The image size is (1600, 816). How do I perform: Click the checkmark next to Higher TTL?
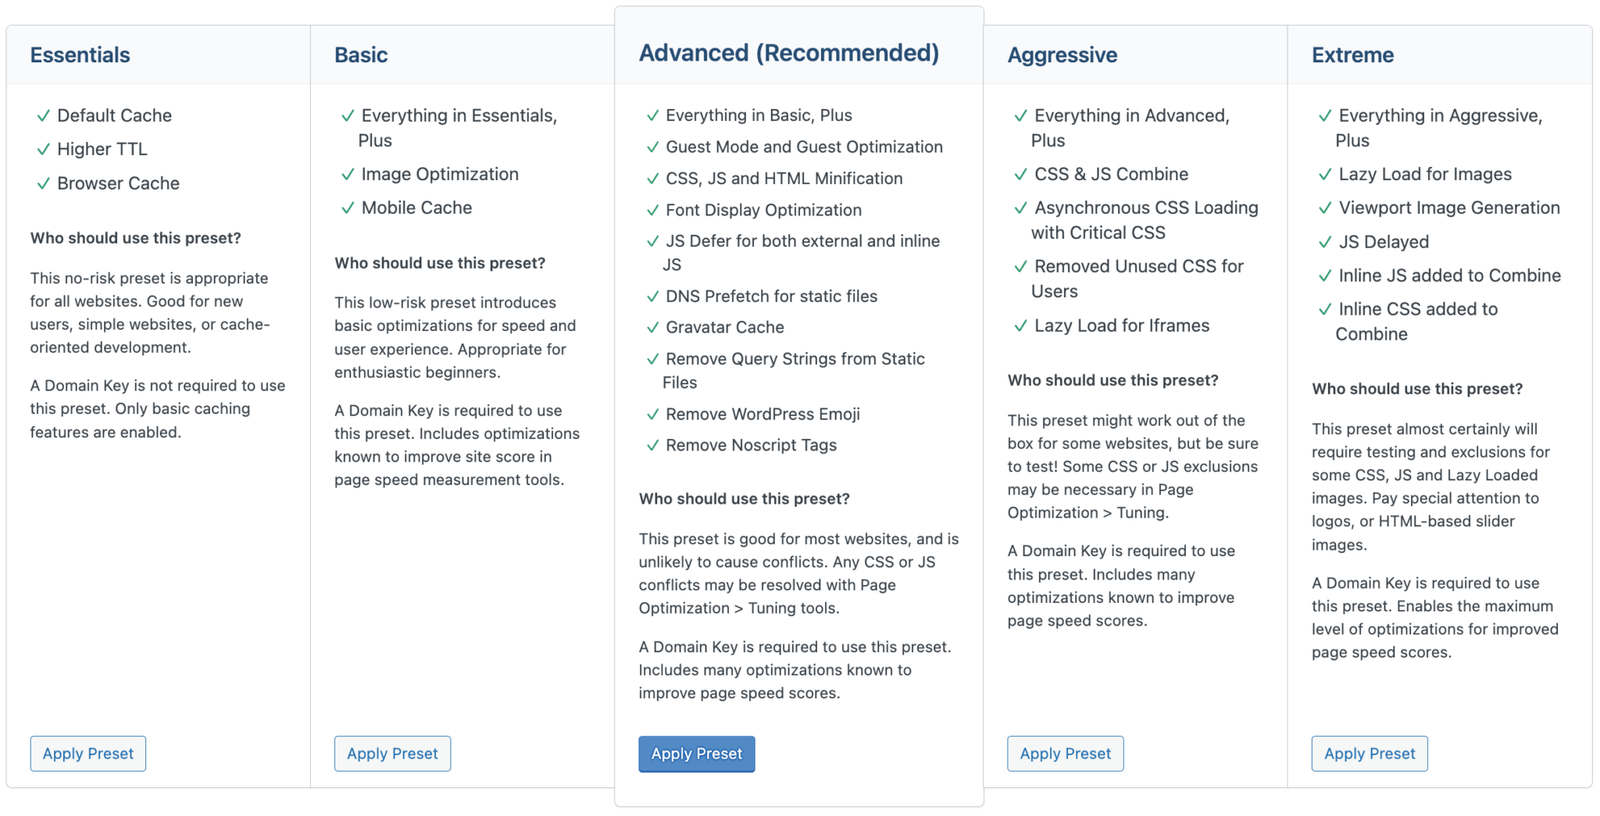pyautogui.click(x=43, y=150)
